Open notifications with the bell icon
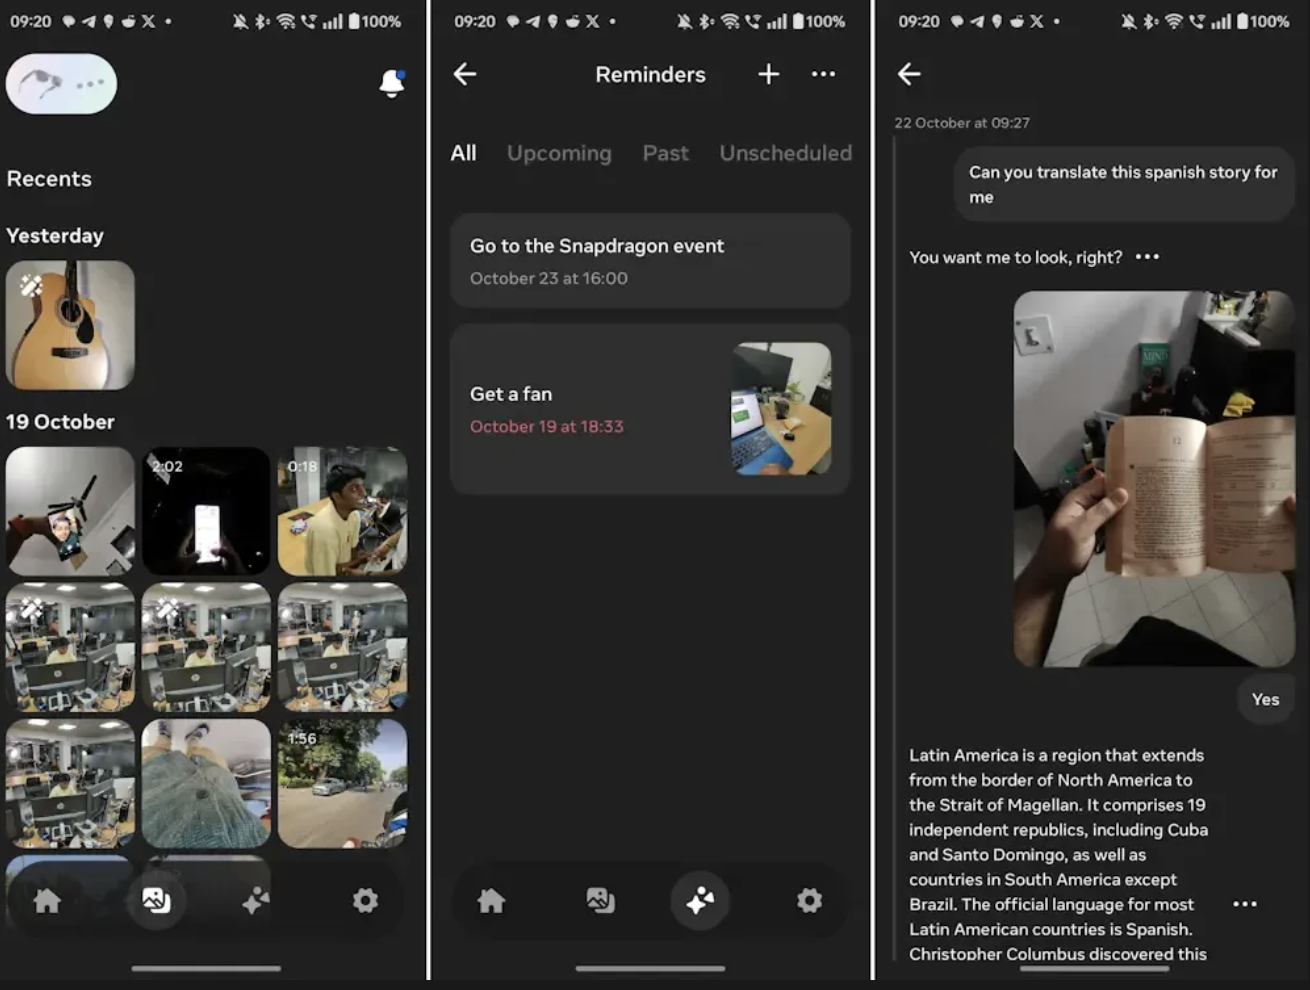The width and height of the screenshot is (1310, 990). [392, 83]
